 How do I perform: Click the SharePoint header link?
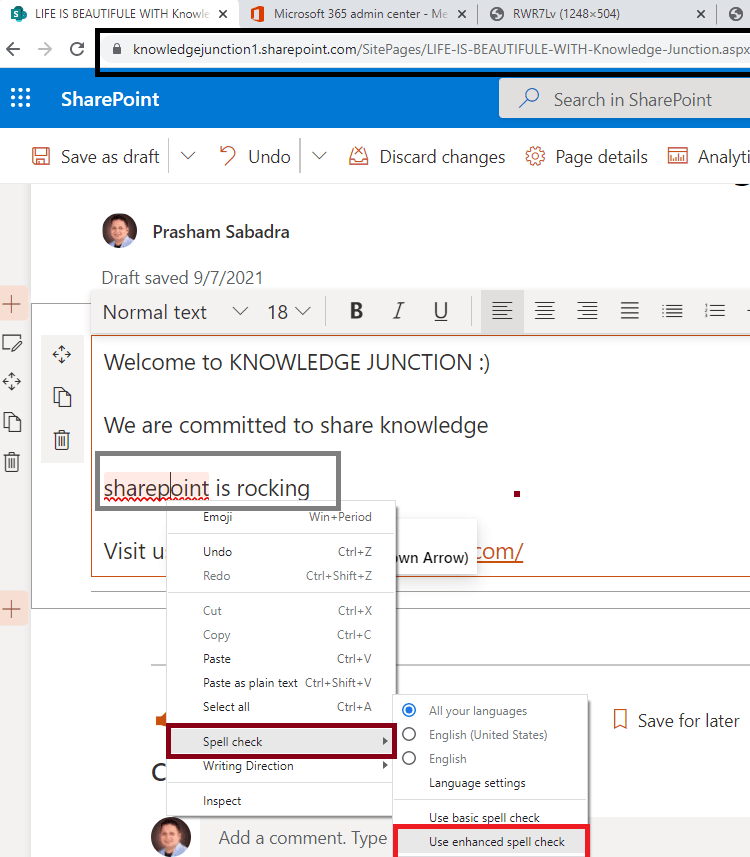[x=110, y=99]
